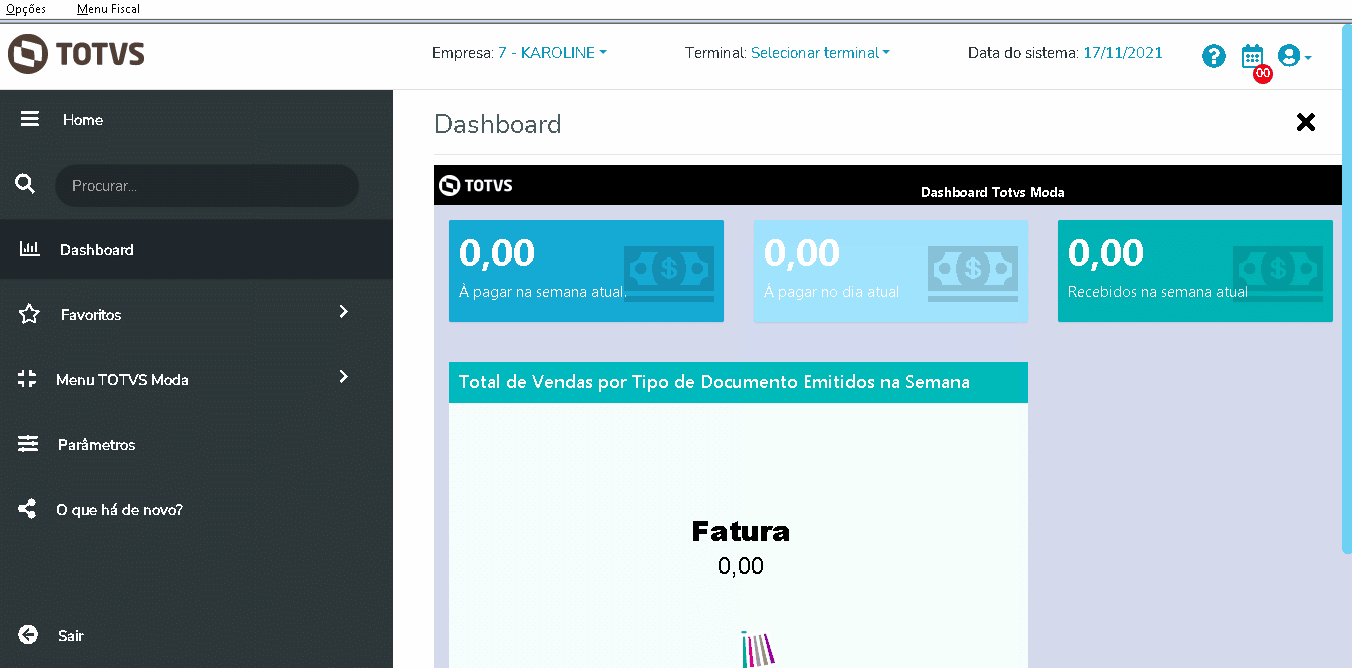1352x668 pixels.
Task: Click the Total de Vendas por Tipo de Documento header
Action: (x=738, y=382)
